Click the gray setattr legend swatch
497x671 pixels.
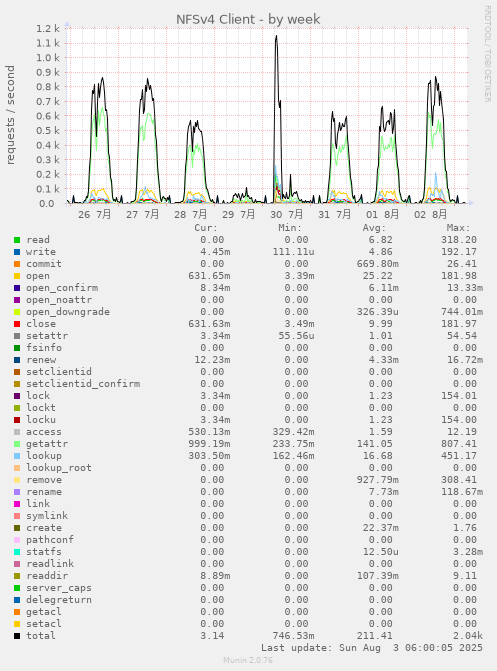pos(17,336)
